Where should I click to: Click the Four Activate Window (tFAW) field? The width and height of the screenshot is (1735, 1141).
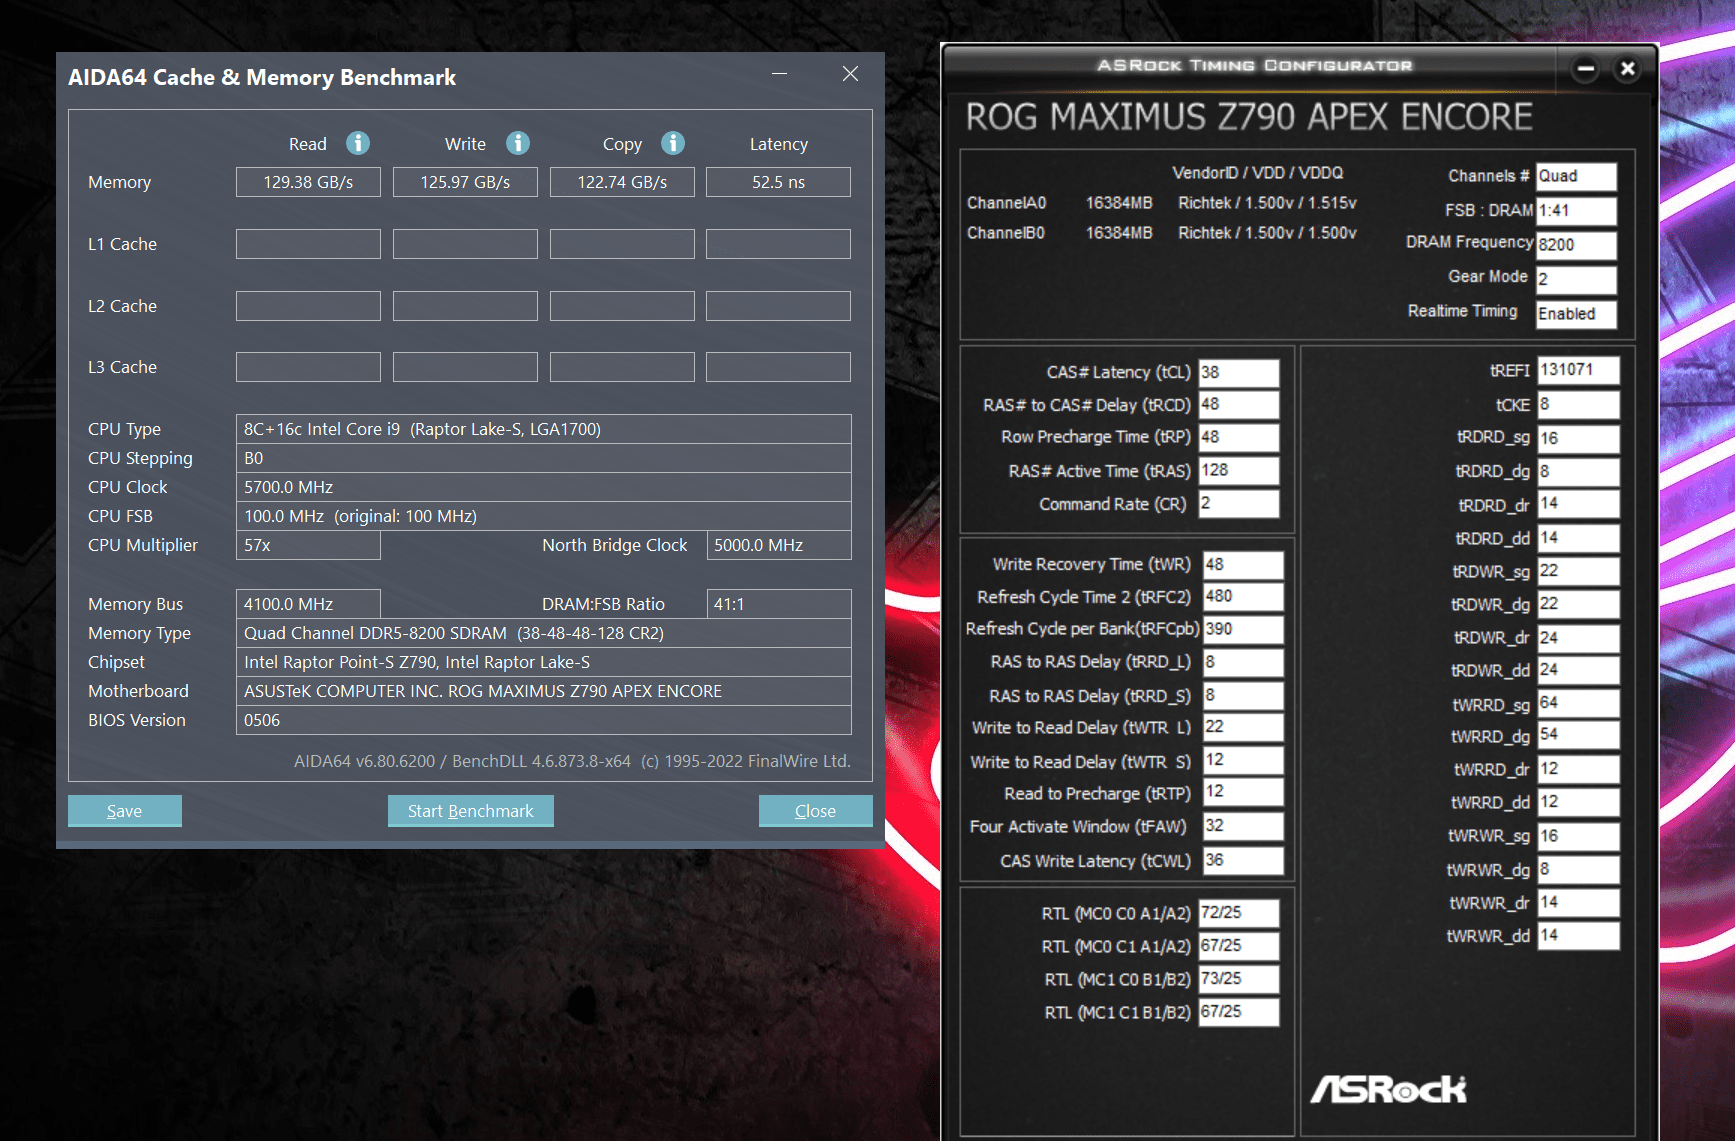[1242, 826]
